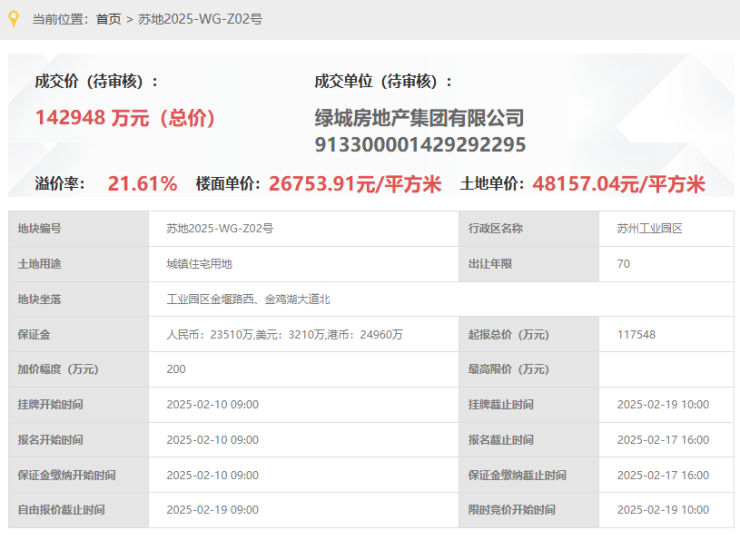Image resolution: width=740 pixels, height=540 pixels.
Task: Click the 21.61% premium rate value
Action: 142,184
